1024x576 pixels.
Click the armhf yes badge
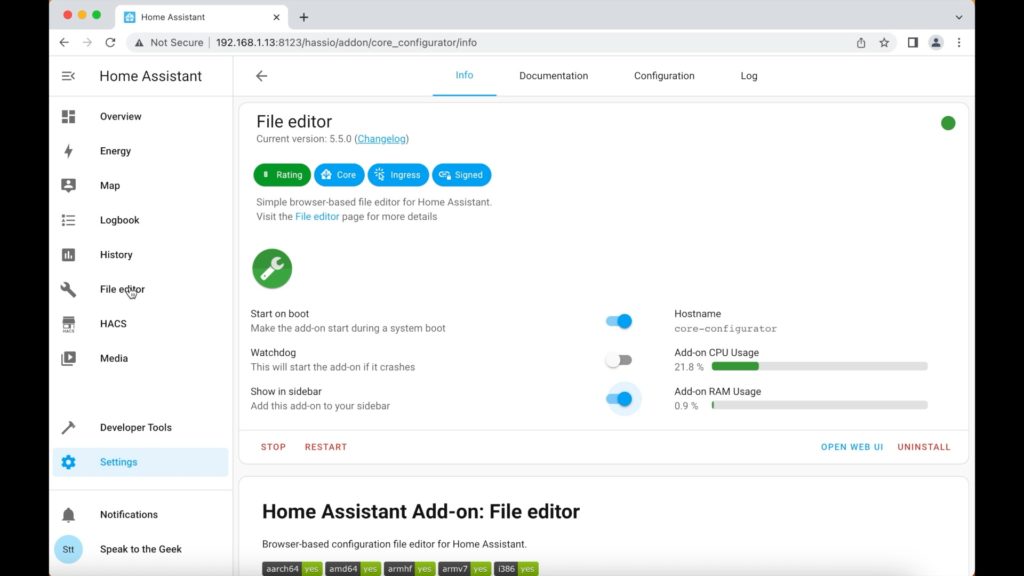[409, 569]
